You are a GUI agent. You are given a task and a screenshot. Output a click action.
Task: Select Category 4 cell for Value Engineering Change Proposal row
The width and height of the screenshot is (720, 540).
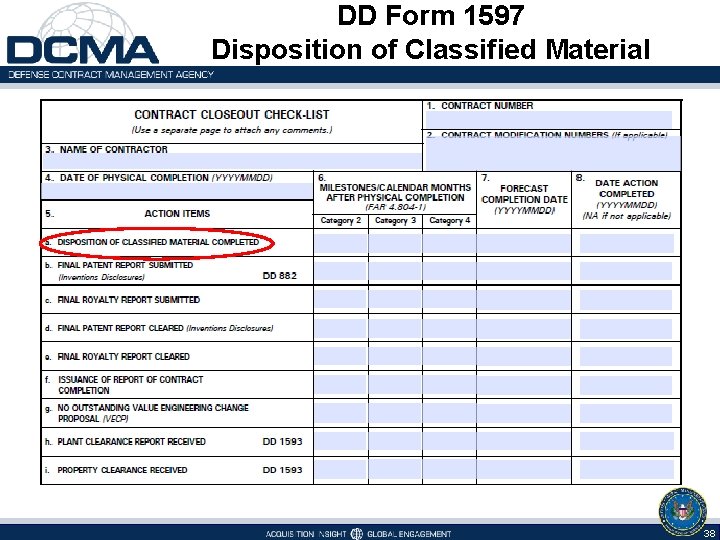coord(450,413)
